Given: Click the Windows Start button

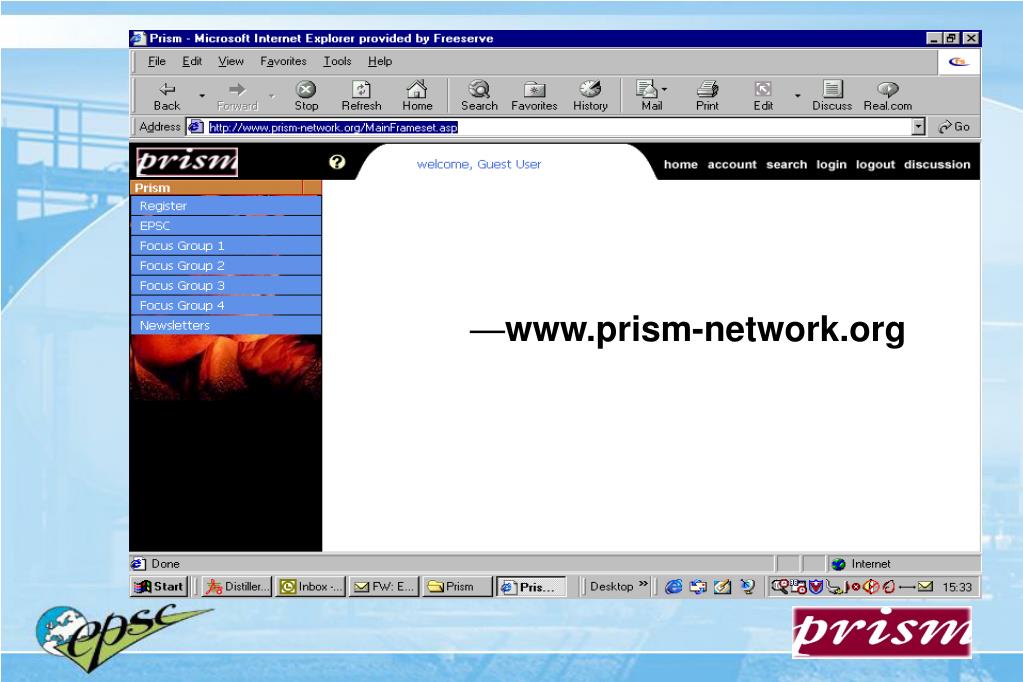Looking at the screenshot, I should [x=159, y=587].
